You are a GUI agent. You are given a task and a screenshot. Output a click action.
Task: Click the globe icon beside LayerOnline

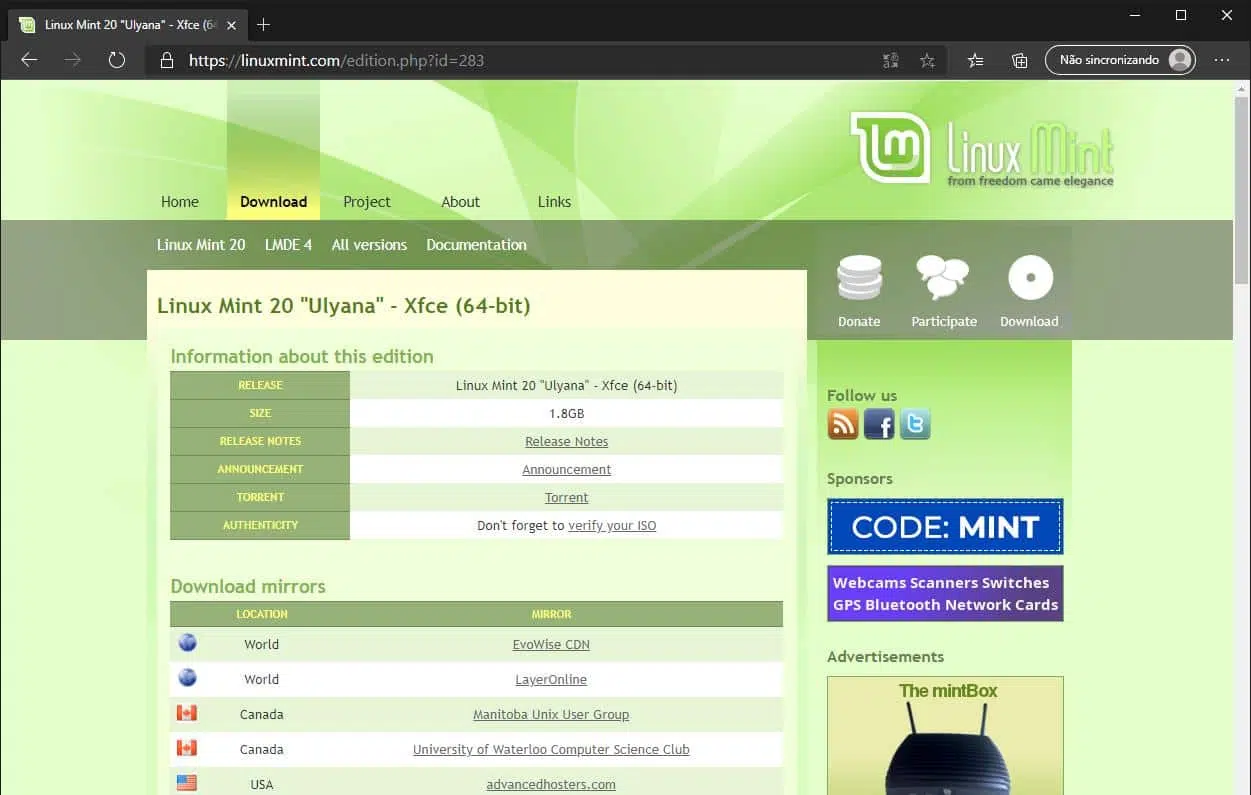point(187,678)
